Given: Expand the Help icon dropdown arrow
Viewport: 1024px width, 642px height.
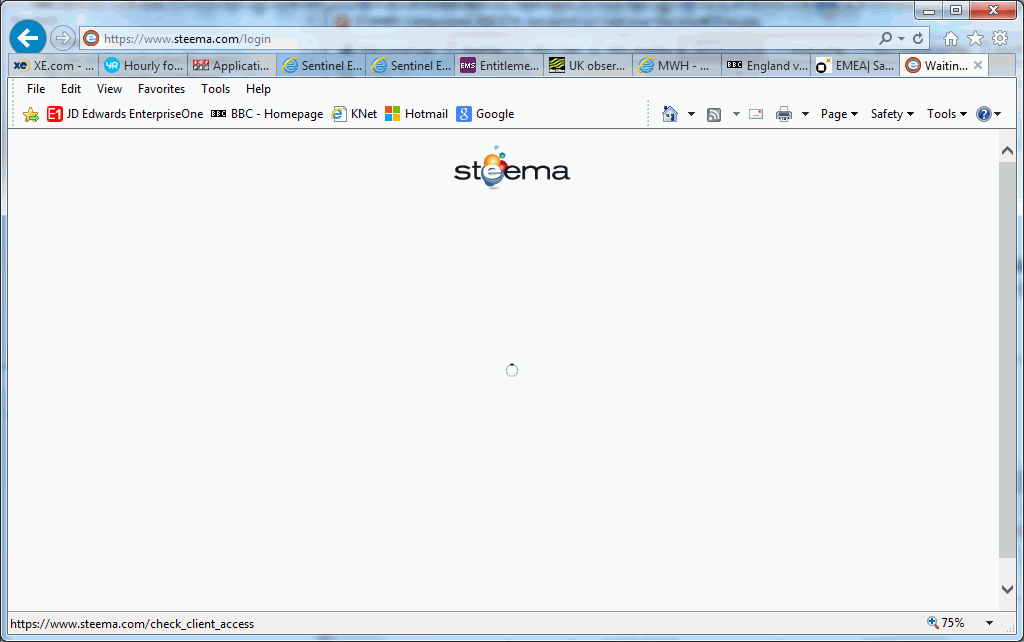Looking at the screenshot, I should click(x=997, y=114).
